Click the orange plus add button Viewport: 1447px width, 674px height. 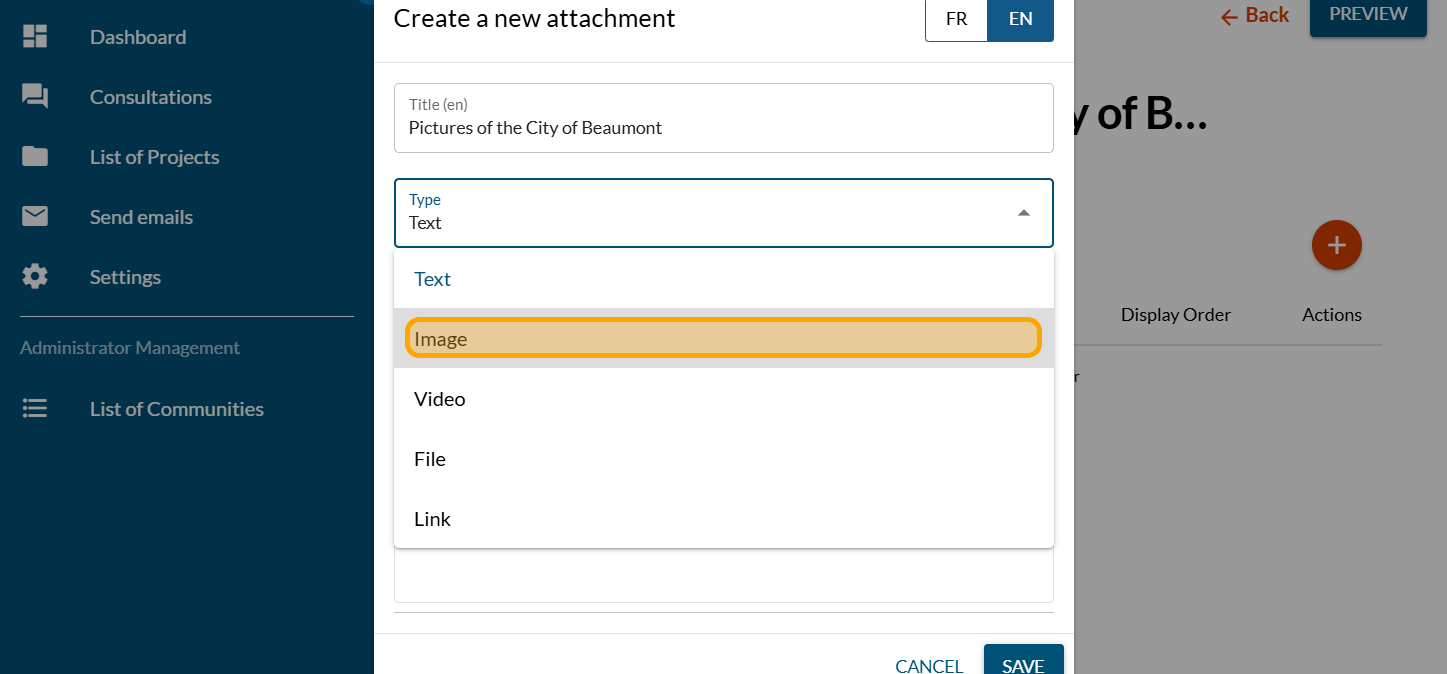click(1336, 245)
